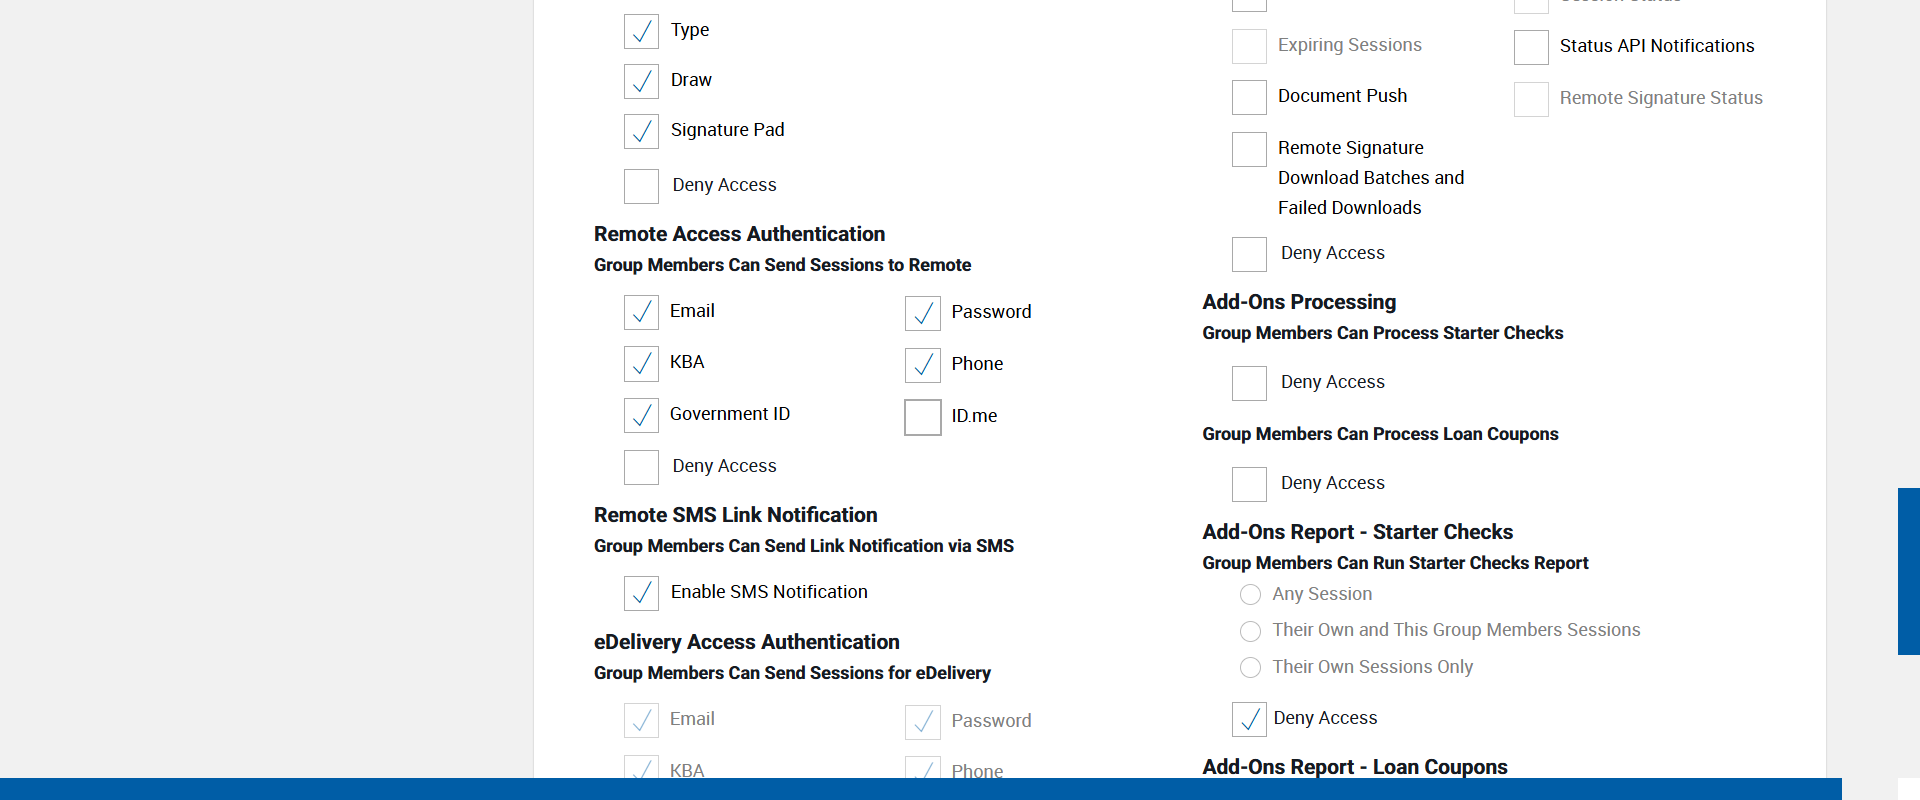Viewport: 1920px width, 800px height.
Task: Select Their Own and This Group Members Sessions
Action: coord(1250,631)
